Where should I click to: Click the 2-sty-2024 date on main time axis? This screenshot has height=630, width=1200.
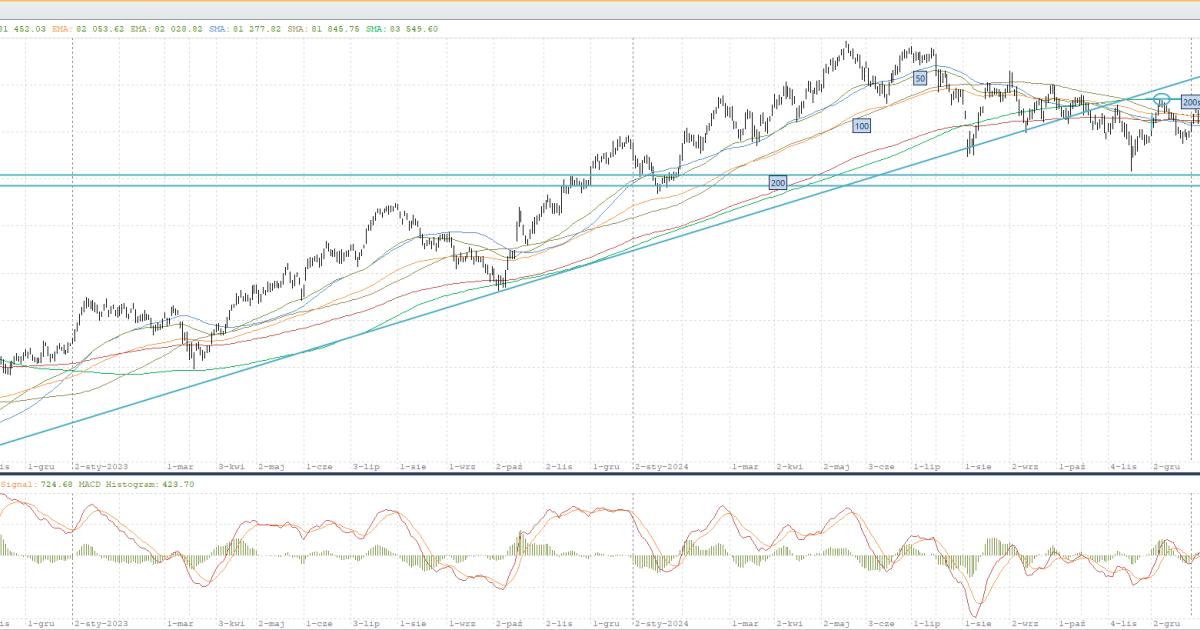tap(662, 466)
